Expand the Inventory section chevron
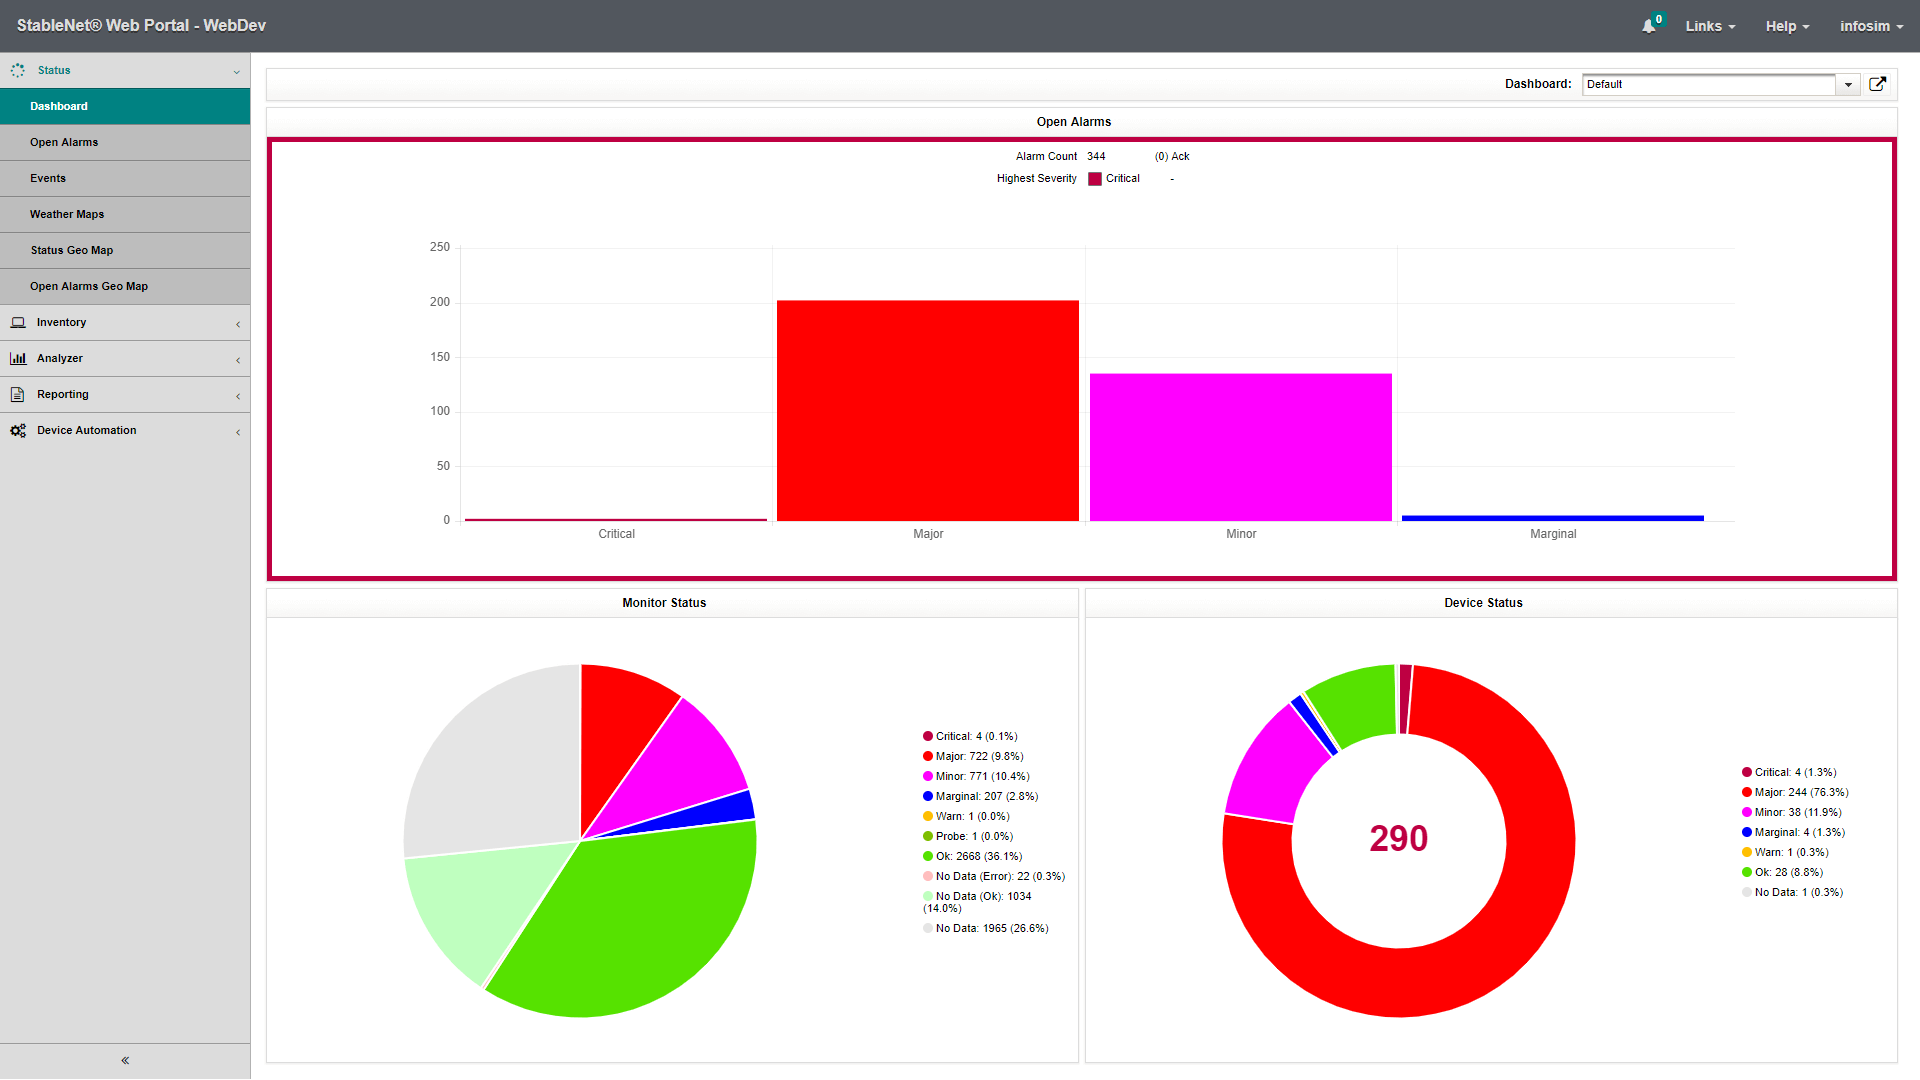This screenshot has width=1920, height=1080. [x=238, y=324]
